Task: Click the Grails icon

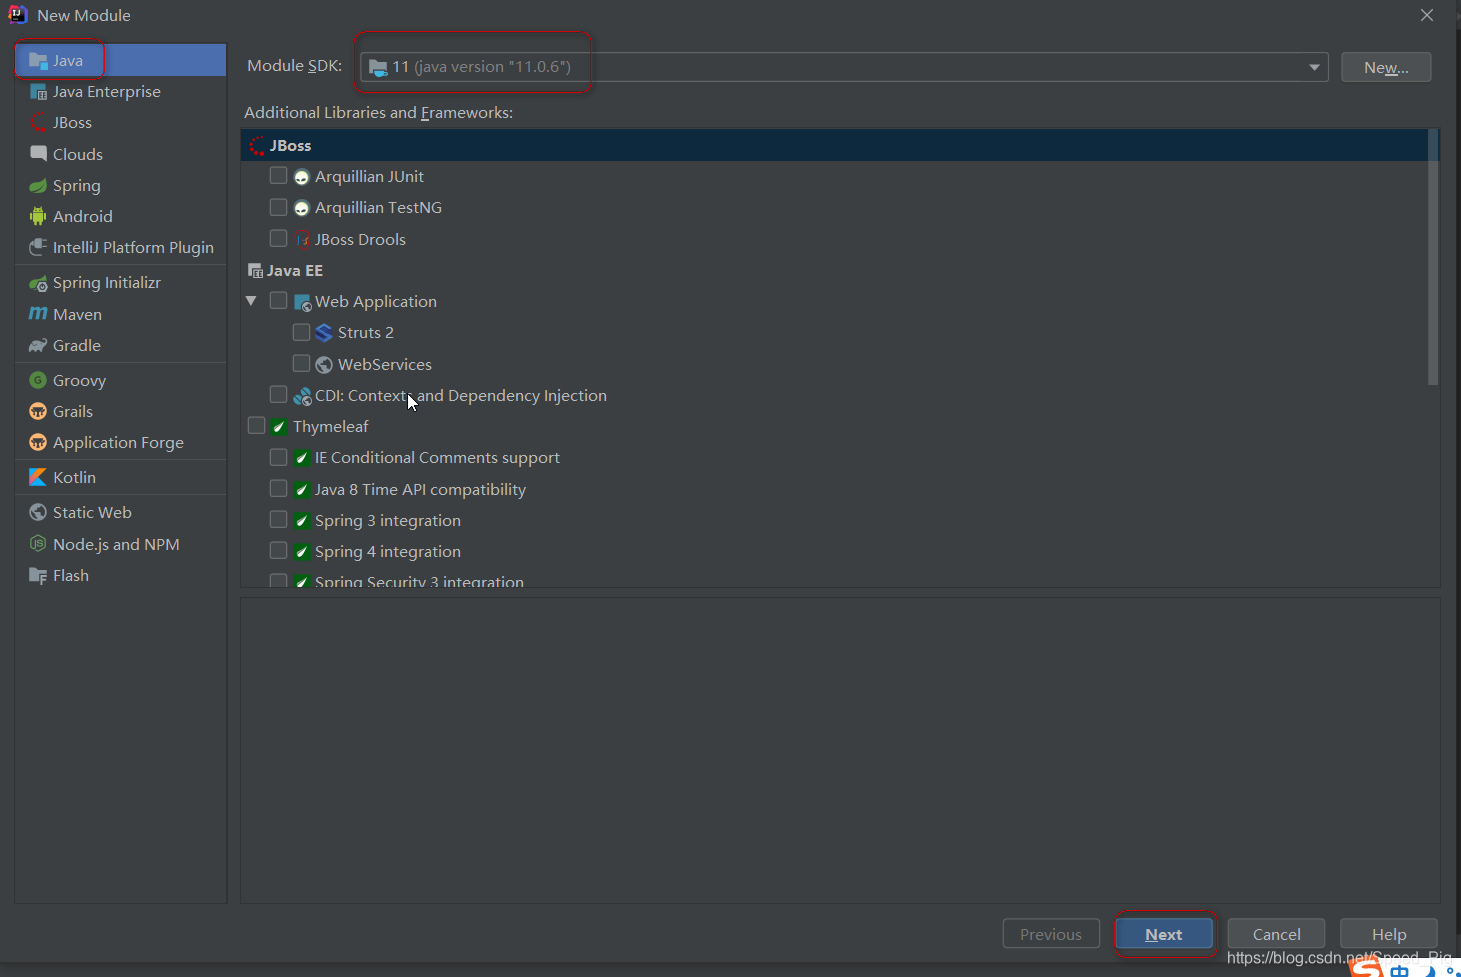Action: (38, 411)
